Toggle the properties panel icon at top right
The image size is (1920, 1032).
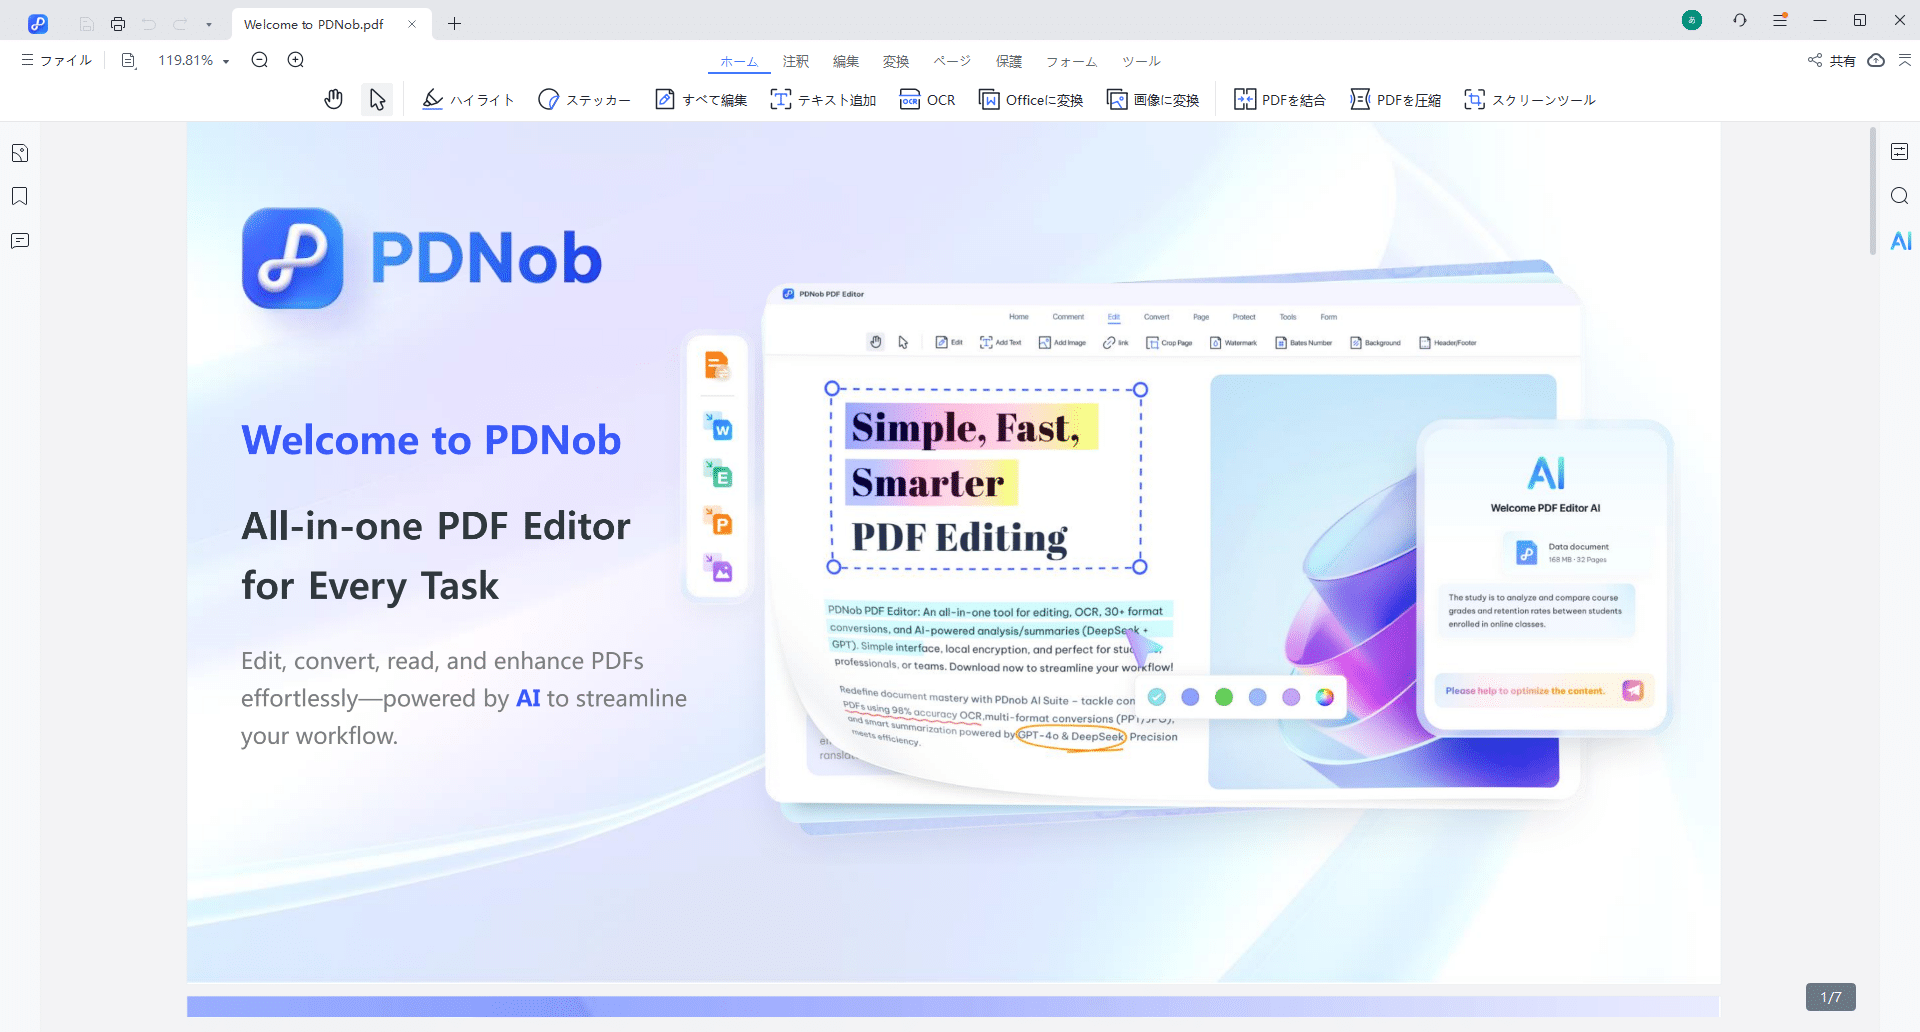[x=1900, y=152]
